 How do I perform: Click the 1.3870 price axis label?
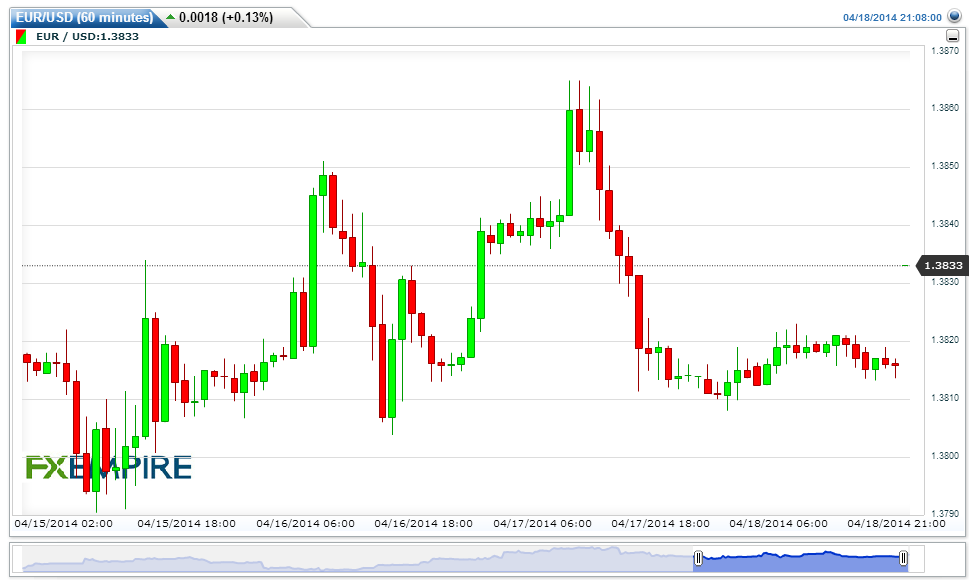(945, 50)
